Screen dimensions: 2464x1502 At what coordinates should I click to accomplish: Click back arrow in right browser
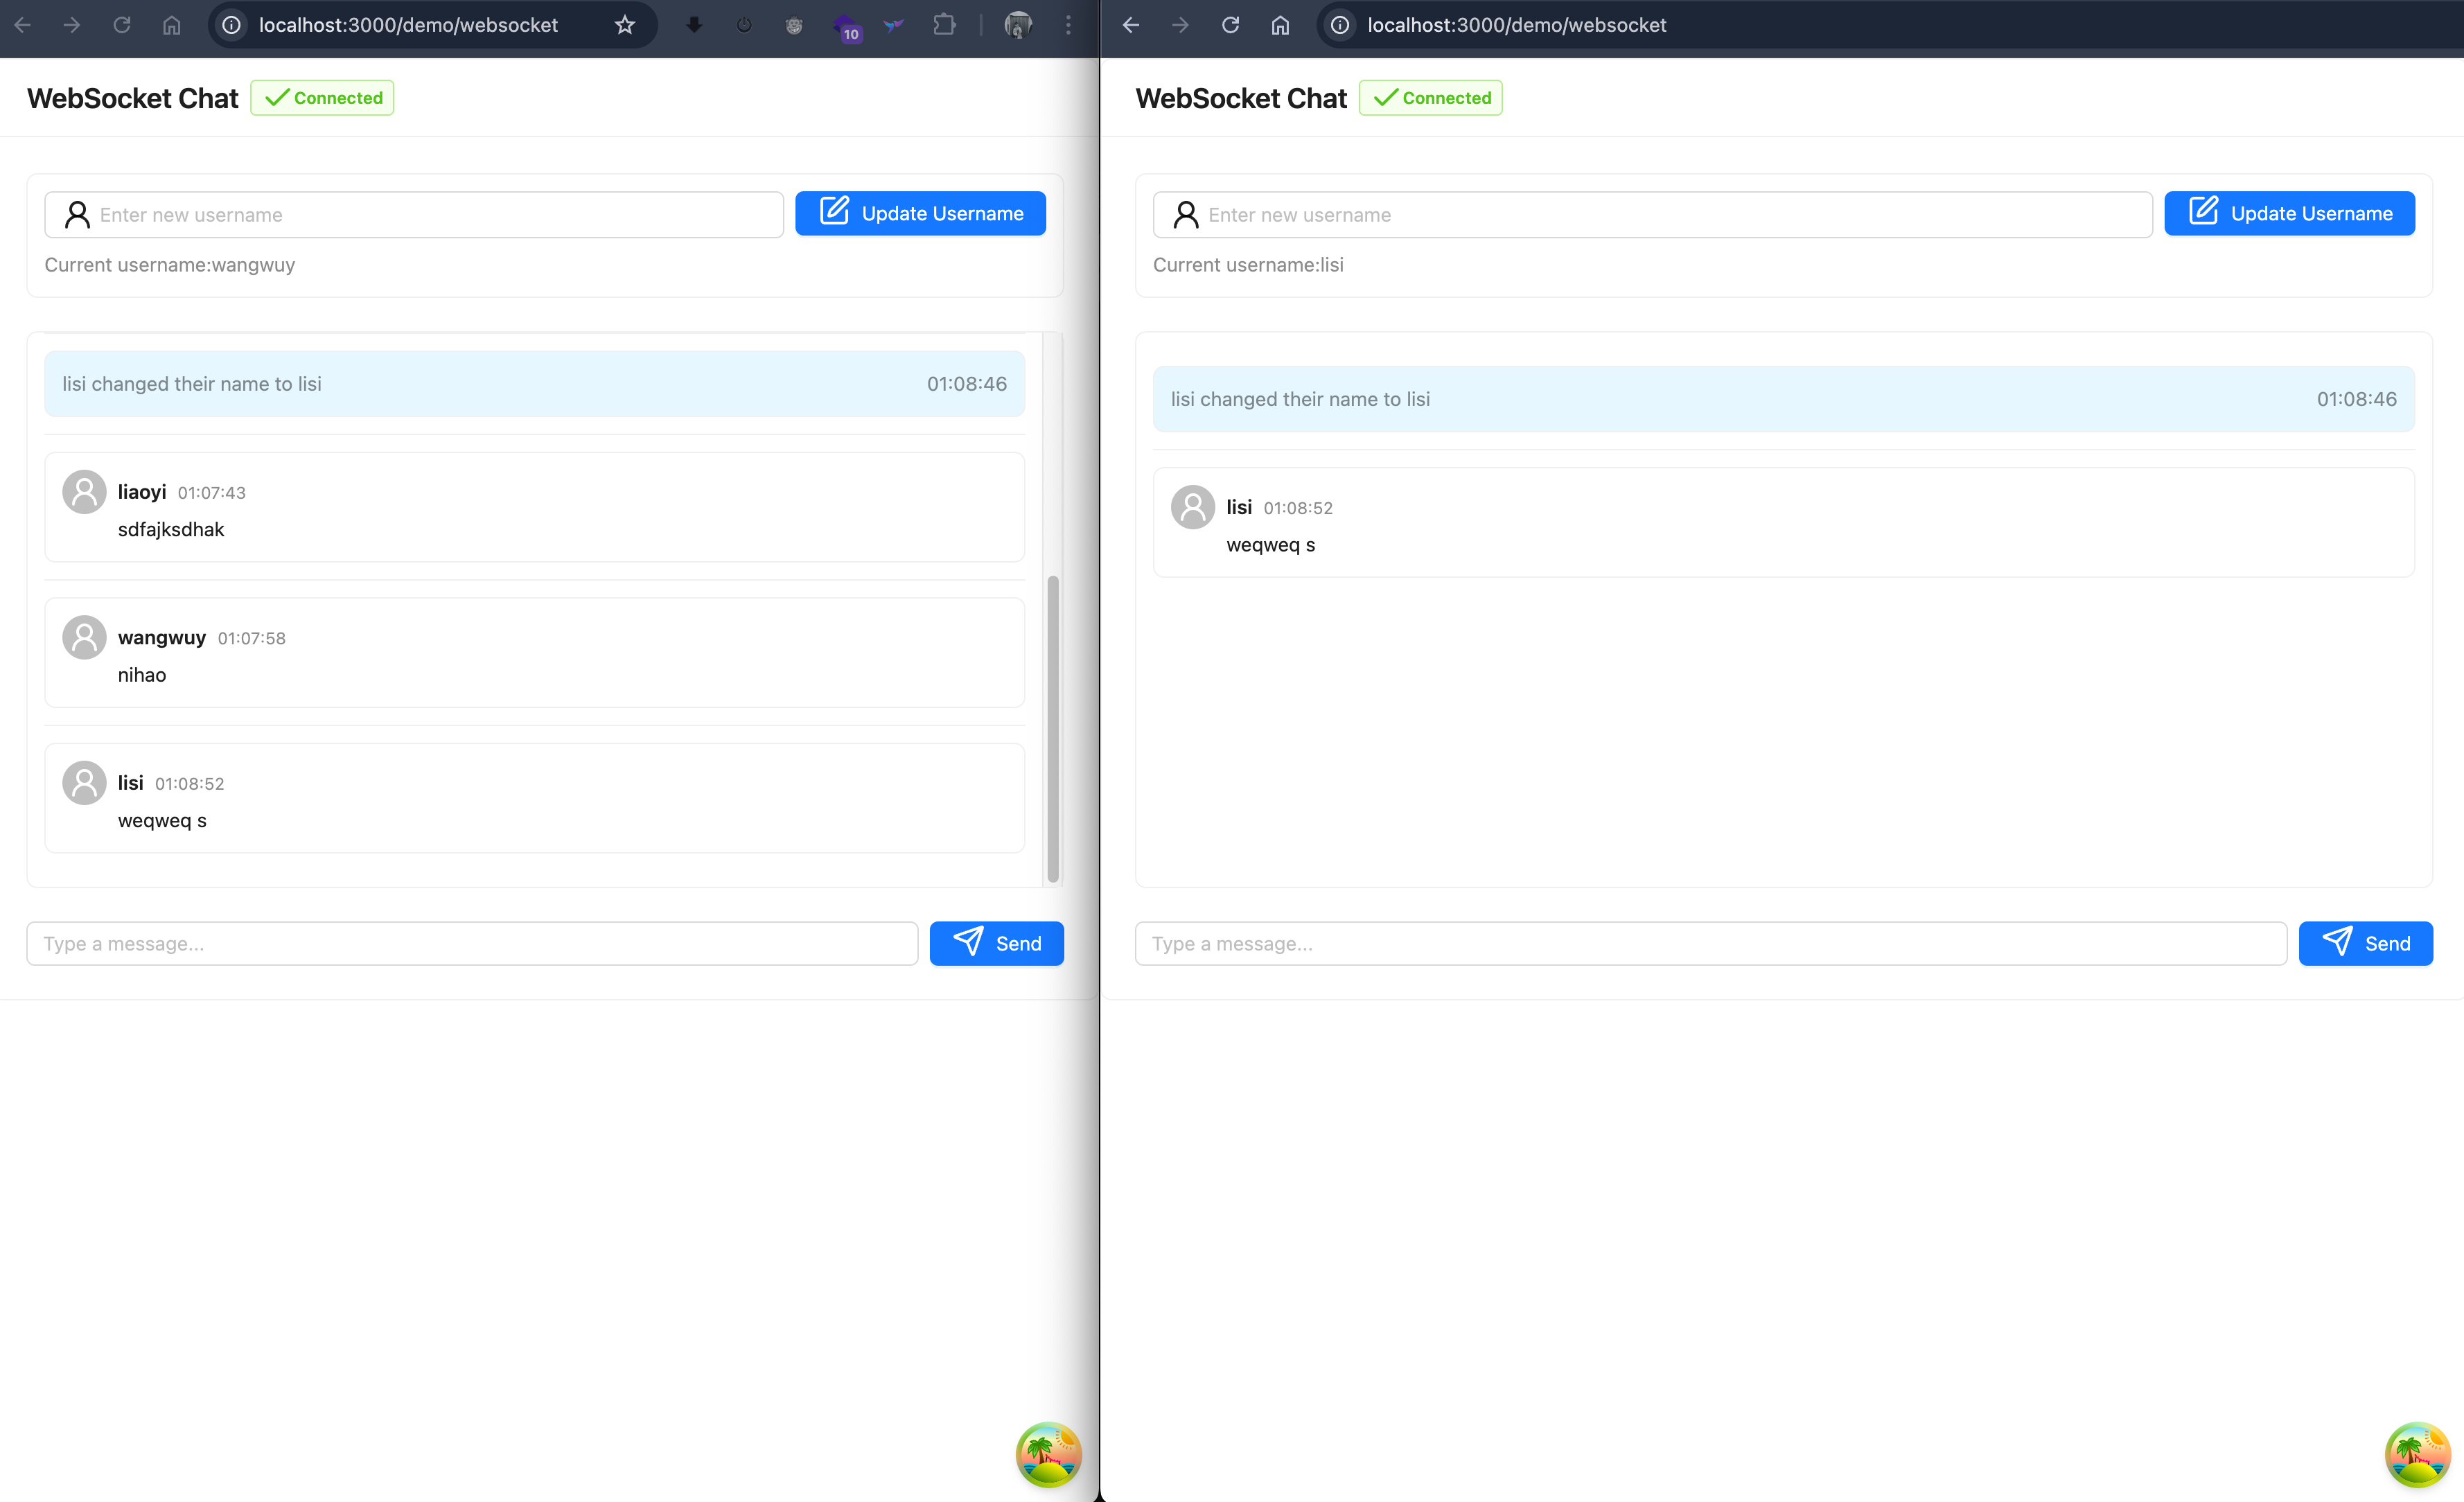pos(1131,25)
